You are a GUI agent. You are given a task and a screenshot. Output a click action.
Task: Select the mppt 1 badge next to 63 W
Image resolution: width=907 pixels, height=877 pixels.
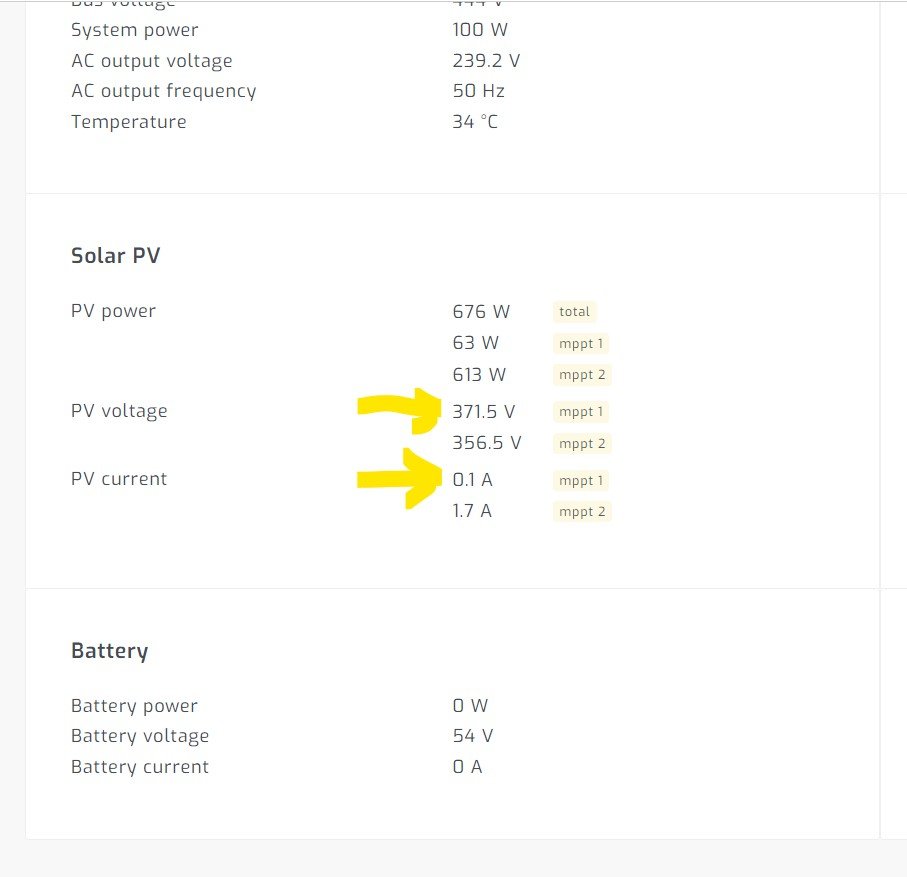pyautogui.click(x=581, y=344)
